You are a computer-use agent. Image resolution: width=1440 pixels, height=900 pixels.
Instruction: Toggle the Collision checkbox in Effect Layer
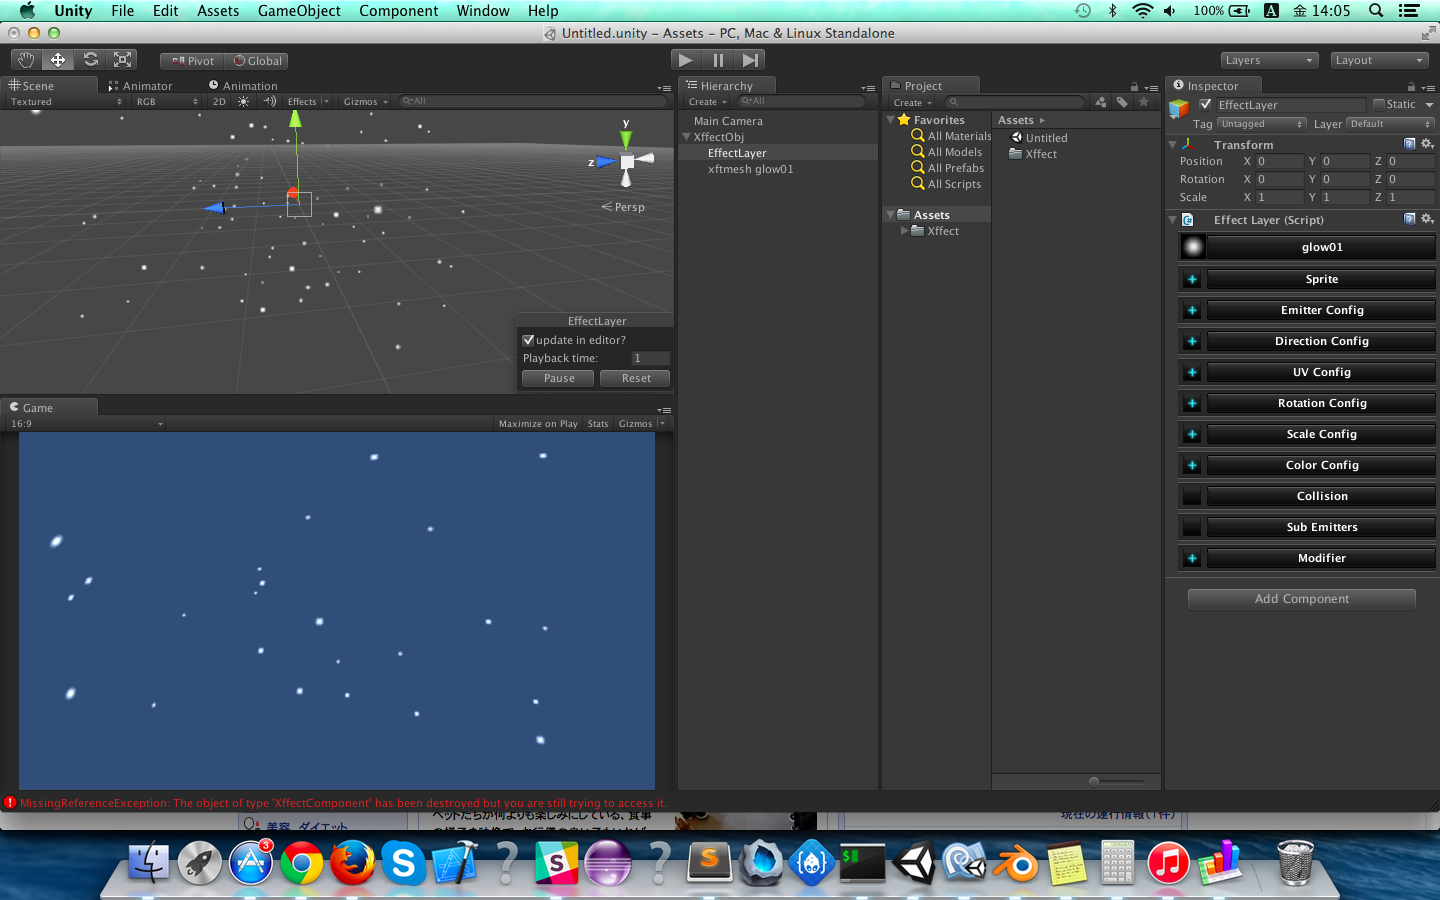click(x=1192, y=496)
